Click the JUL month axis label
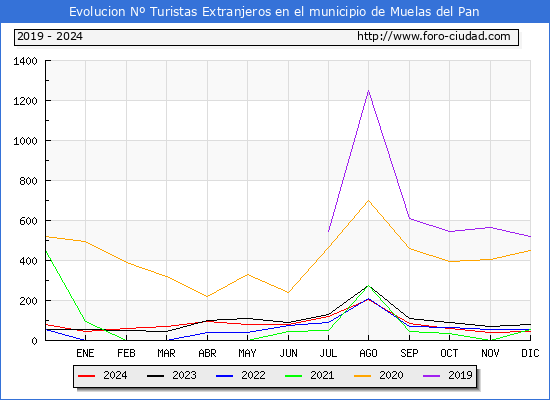 [328, 353]
